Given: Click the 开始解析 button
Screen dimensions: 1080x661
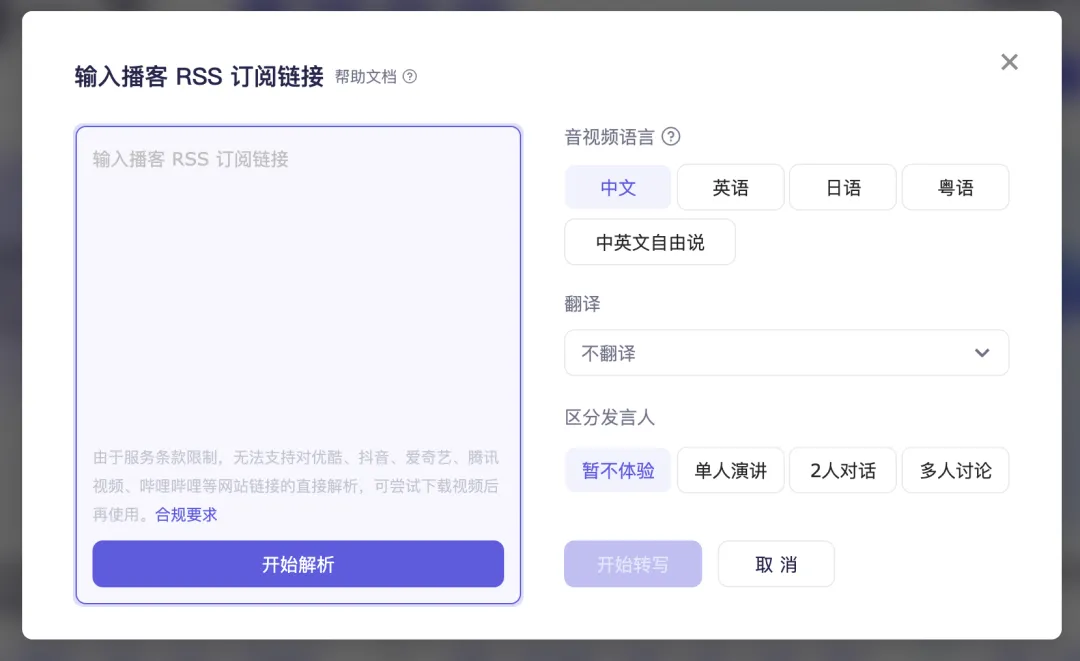Looking at the screenshot, I should point(298,564).
